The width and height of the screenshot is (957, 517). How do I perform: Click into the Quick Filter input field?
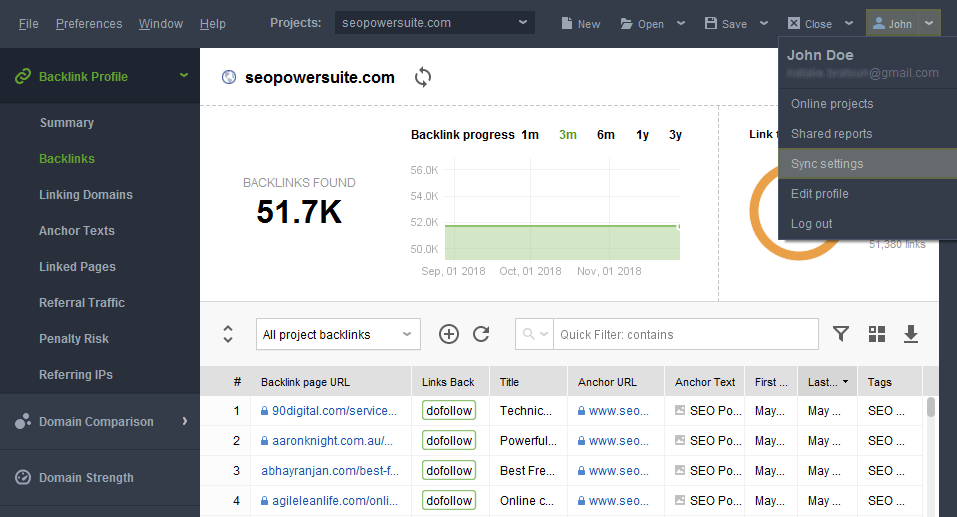tap(685, 334)
